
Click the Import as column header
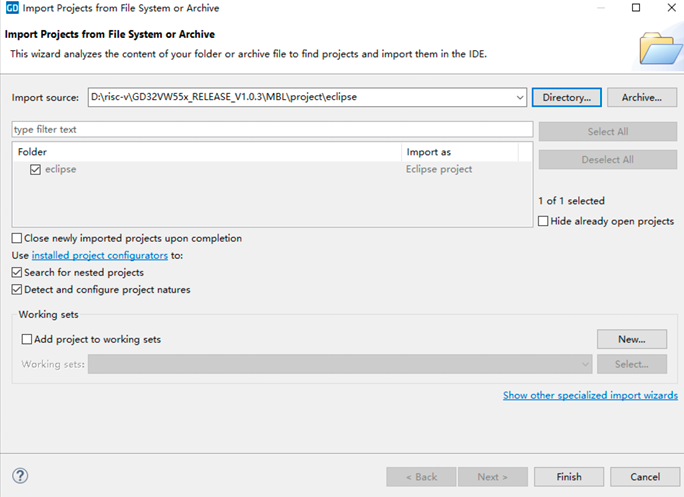(460, 152)
